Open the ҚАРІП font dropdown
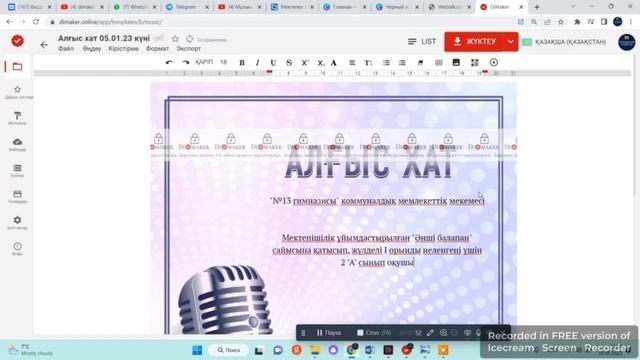The width and height of the screenshot is (640, 360). click(204, 62)
